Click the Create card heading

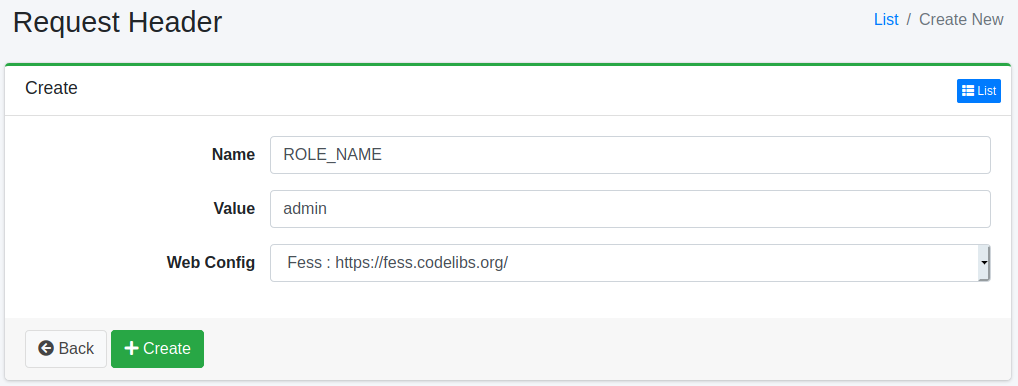(51, 88)
